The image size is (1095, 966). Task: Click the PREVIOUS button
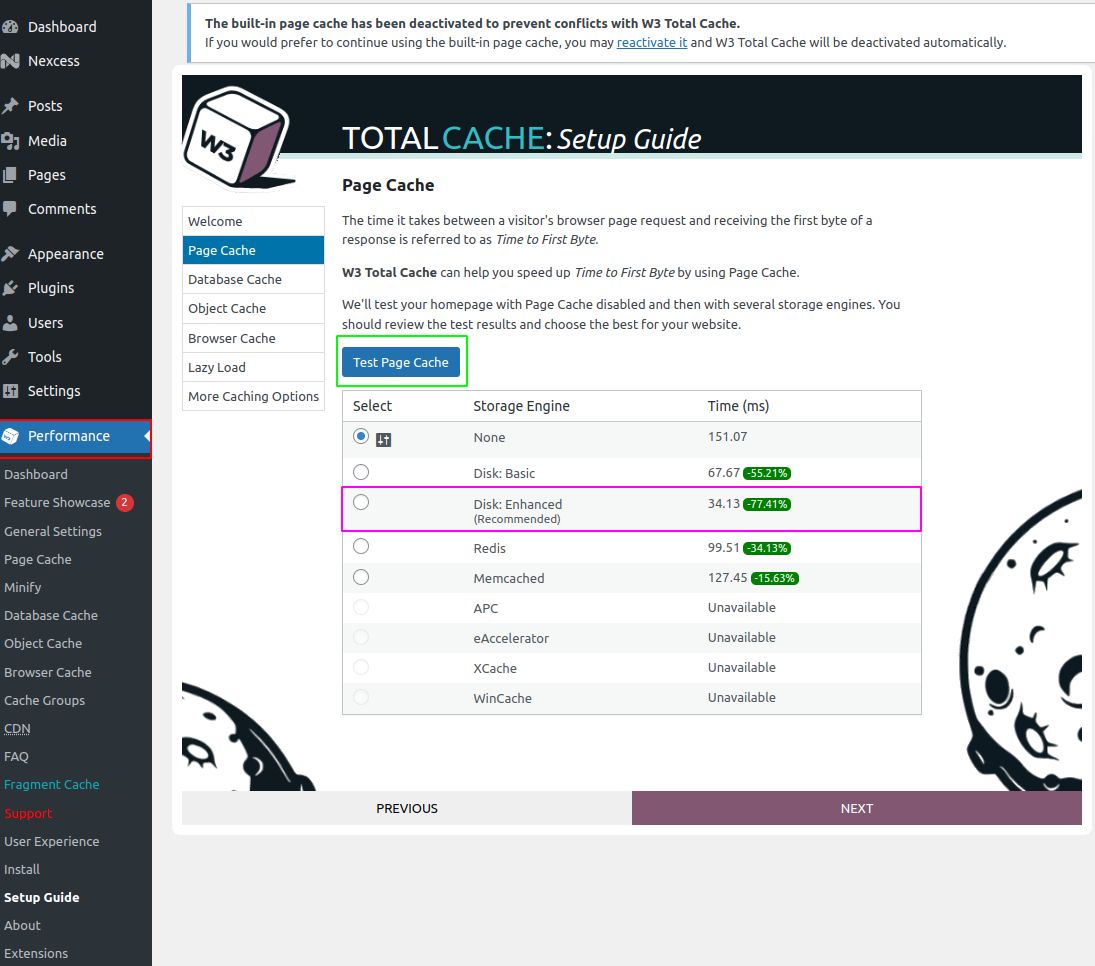(406, 808)
